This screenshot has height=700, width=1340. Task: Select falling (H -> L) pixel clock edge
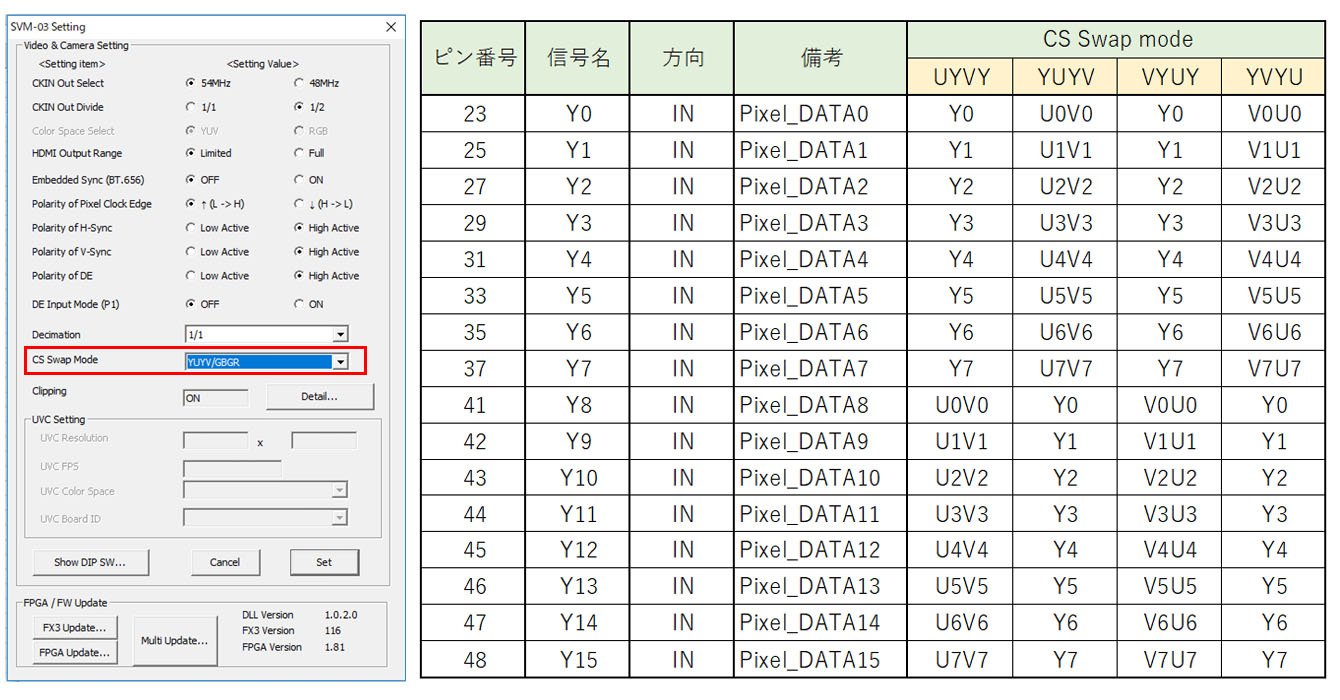[299, 204]
